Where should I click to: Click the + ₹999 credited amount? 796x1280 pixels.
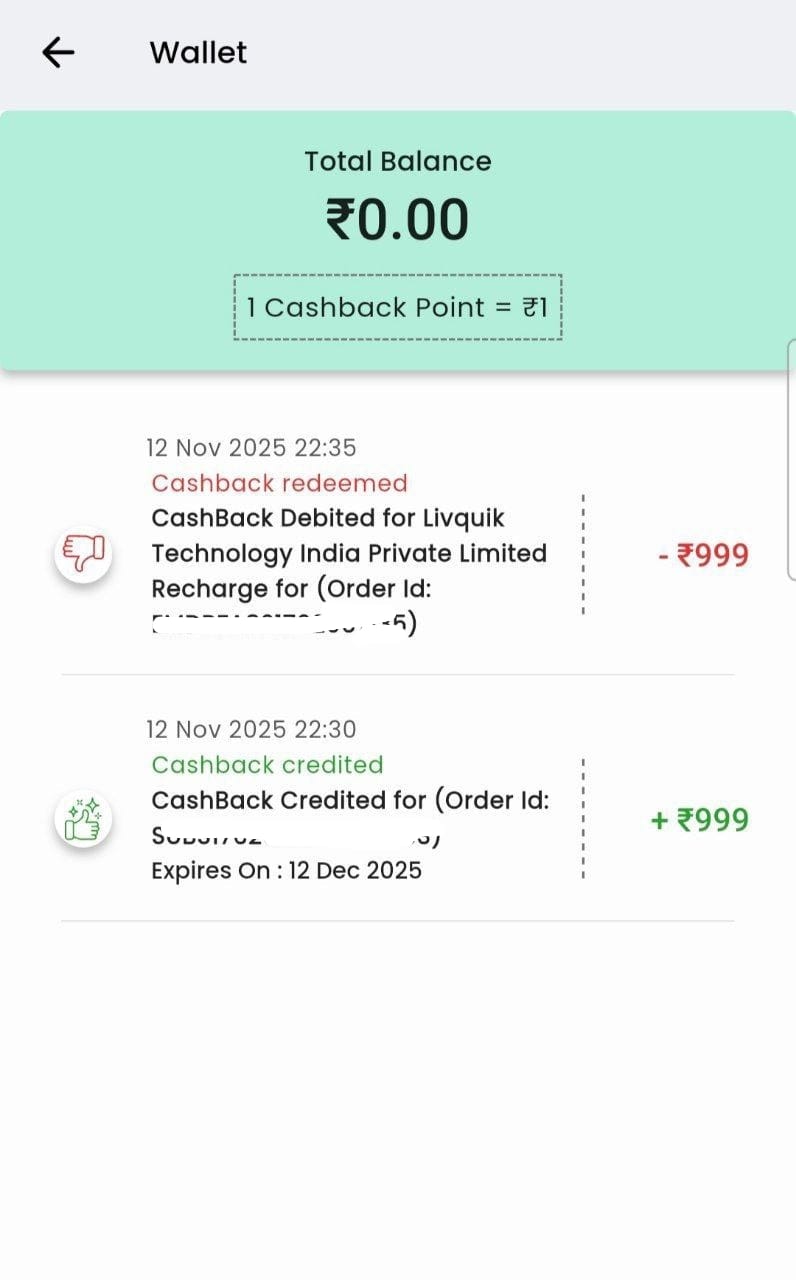click(699, 821)
